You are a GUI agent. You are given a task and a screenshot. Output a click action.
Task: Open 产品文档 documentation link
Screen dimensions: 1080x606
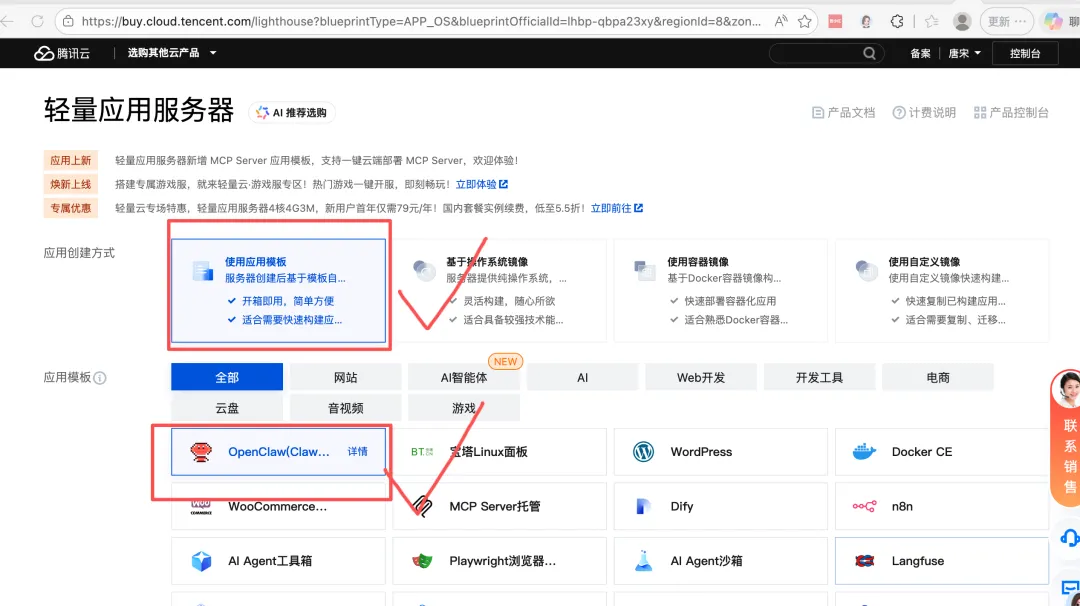click(x=844, y=112)
